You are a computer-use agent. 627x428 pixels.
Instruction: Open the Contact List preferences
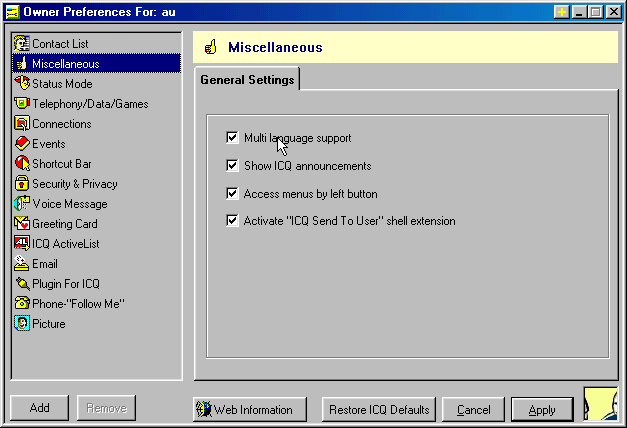click(x=96, y=44)
